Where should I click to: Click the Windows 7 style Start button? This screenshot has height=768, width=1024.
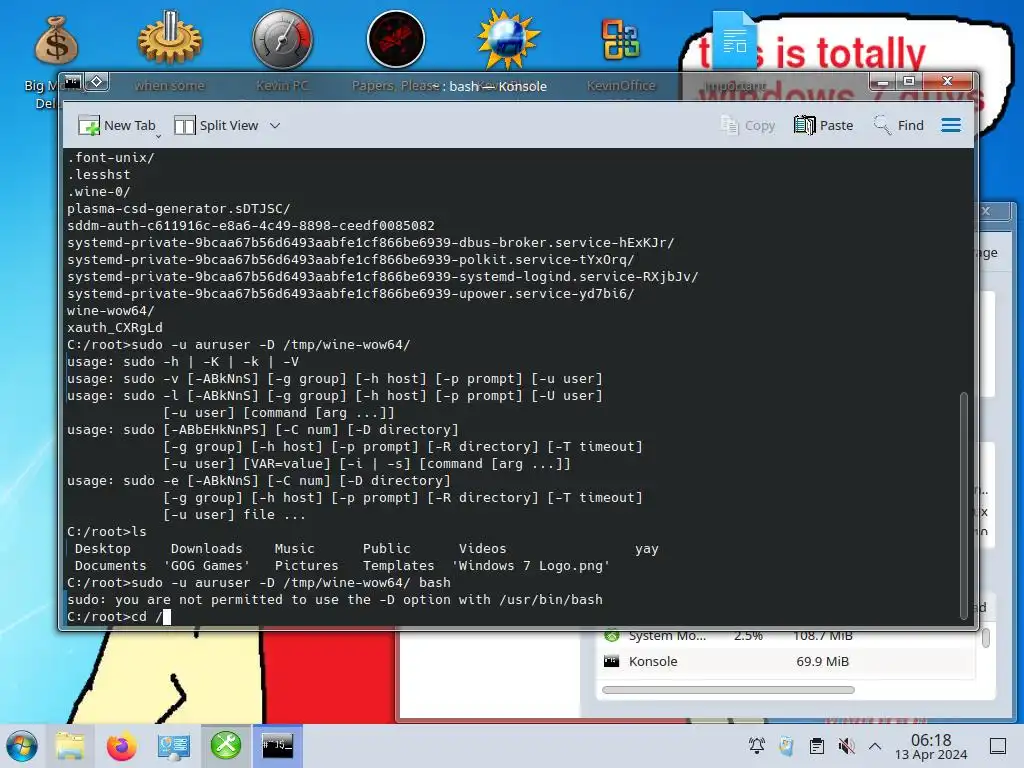(x=22, y=746)
